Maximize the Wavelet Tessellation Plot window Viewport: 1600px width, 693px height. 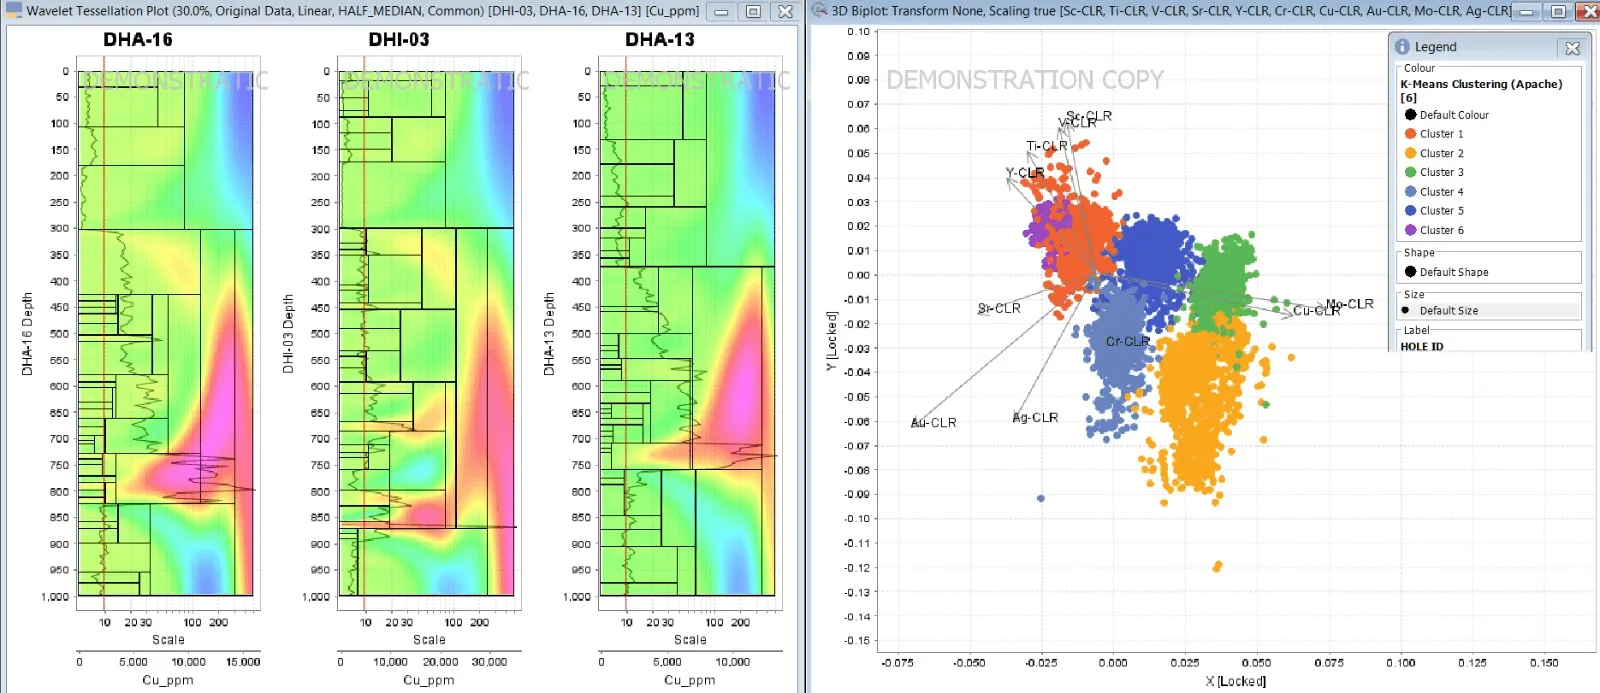753,12
